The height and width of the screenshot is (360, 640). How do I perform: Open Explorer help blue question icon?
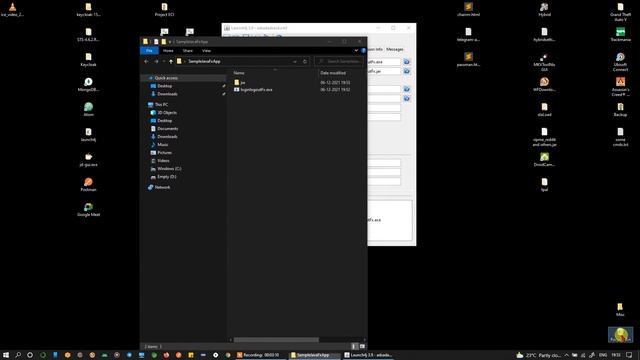pyautogui.click(x=363, y=51)
